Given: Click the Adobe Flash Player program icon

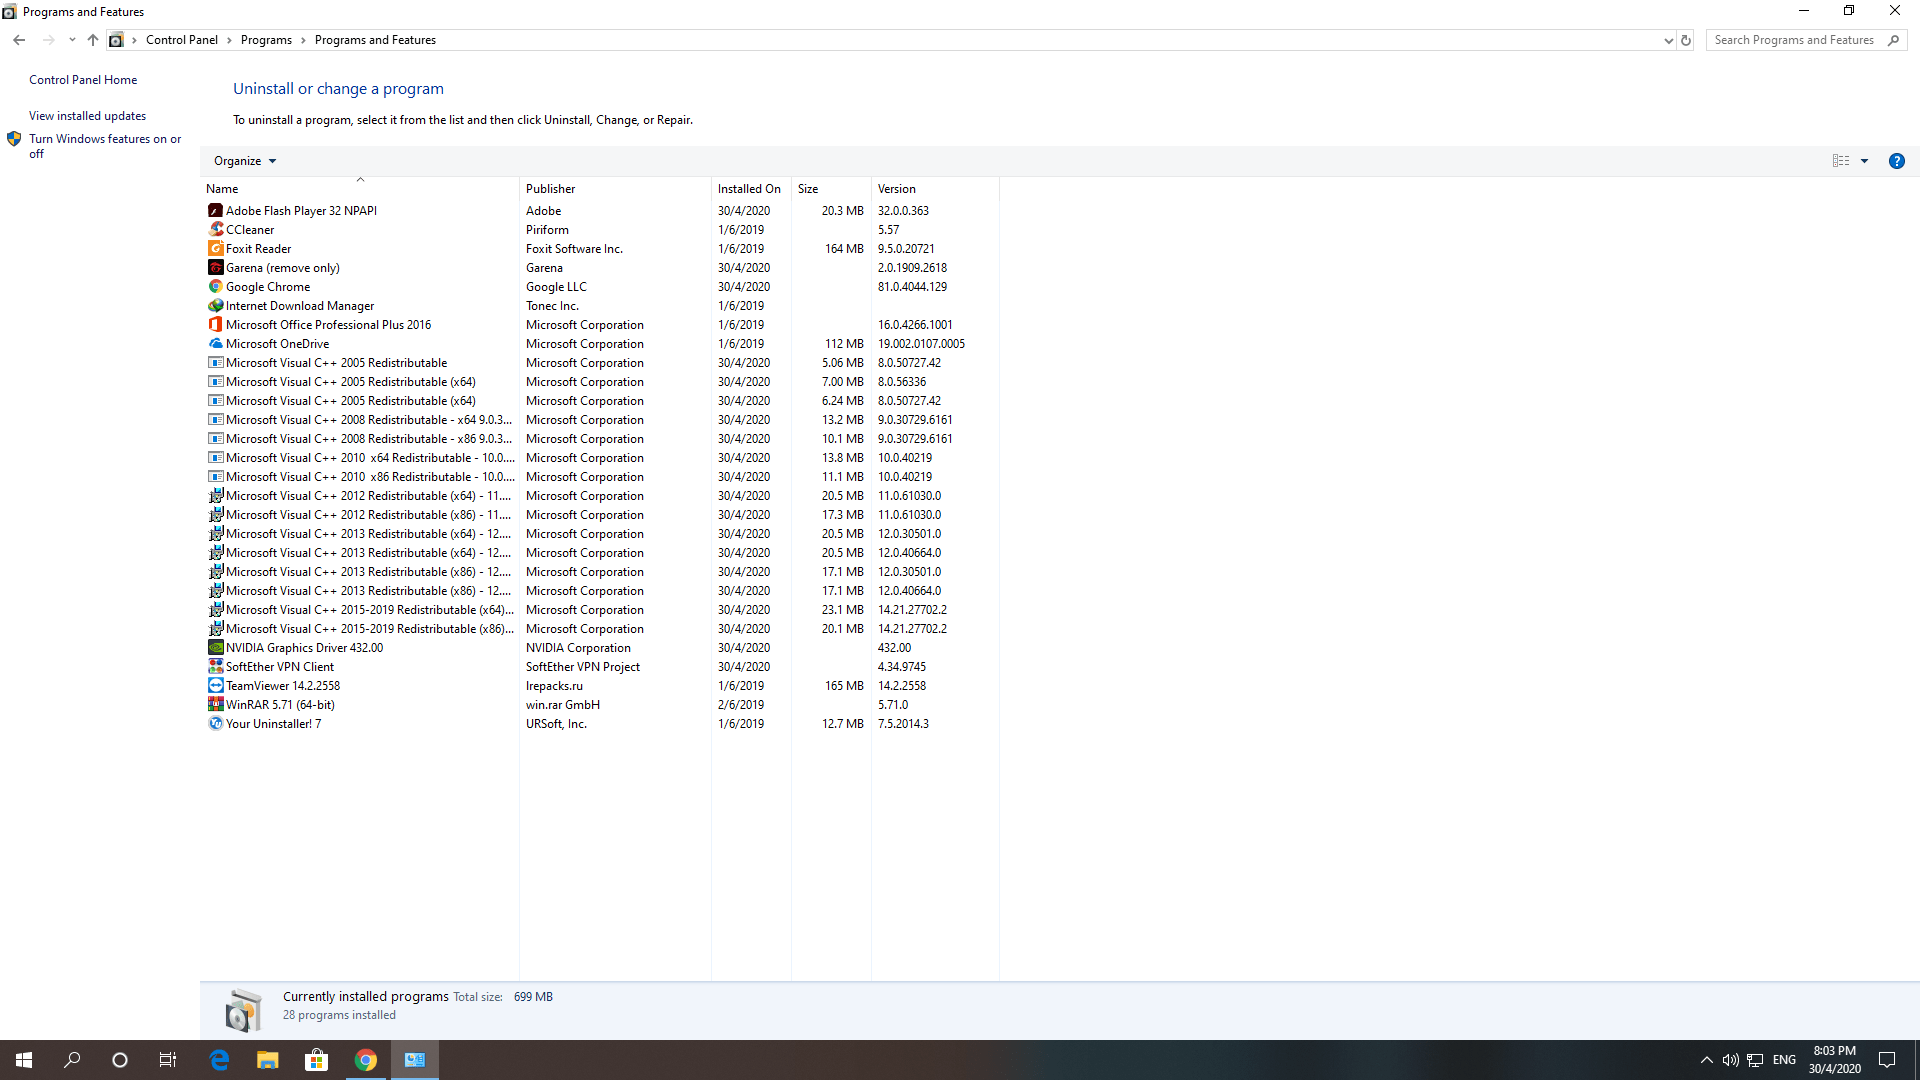Looking at the screenshot, I should (215, 211).
